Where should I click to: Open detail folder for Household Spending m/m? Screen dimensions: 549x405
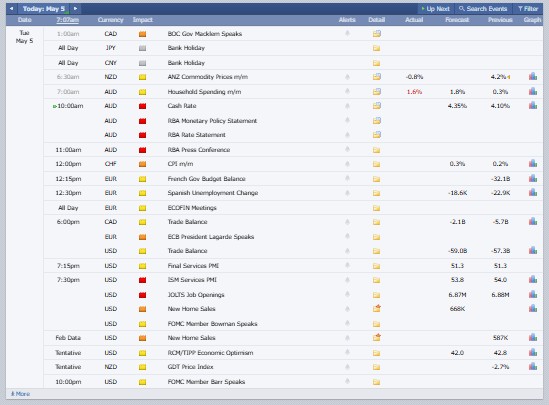(377, 92)
